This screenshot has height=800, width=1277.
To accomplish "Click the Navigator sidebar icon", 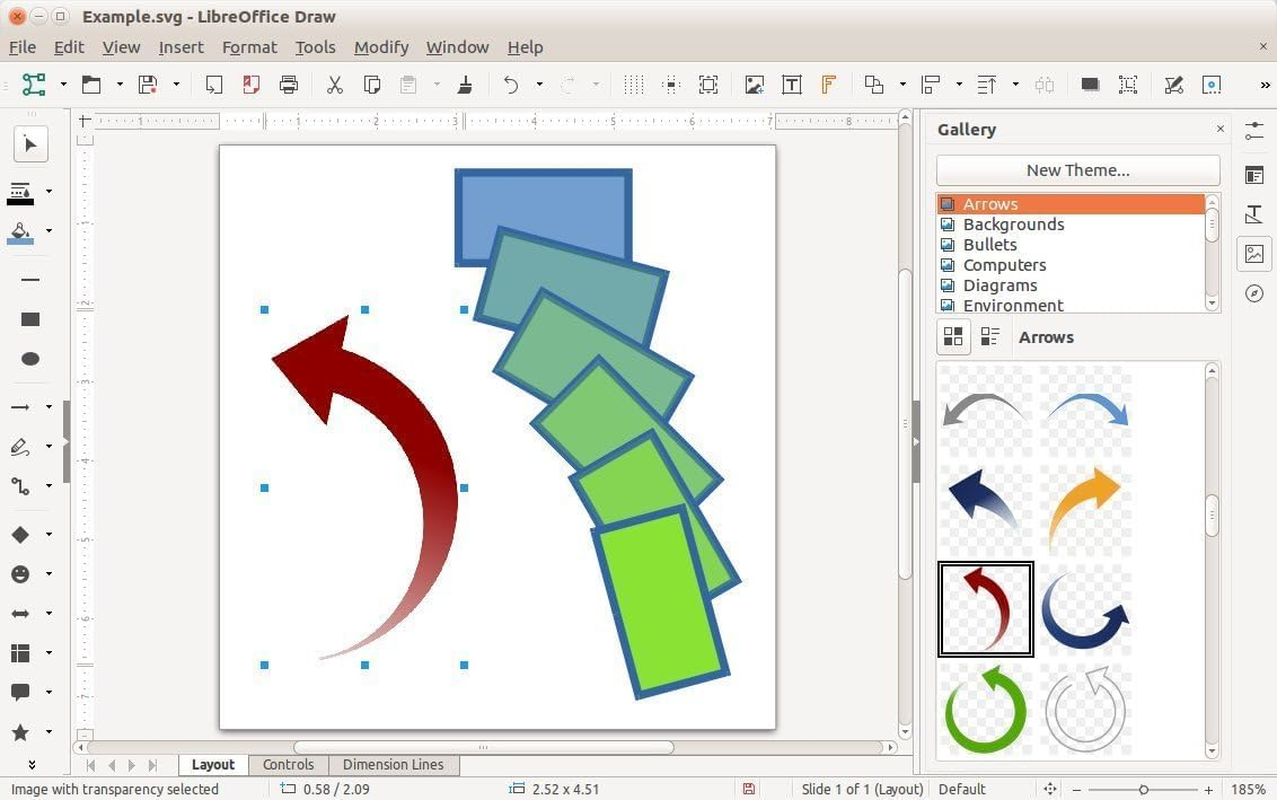I will click(1254, 293).
